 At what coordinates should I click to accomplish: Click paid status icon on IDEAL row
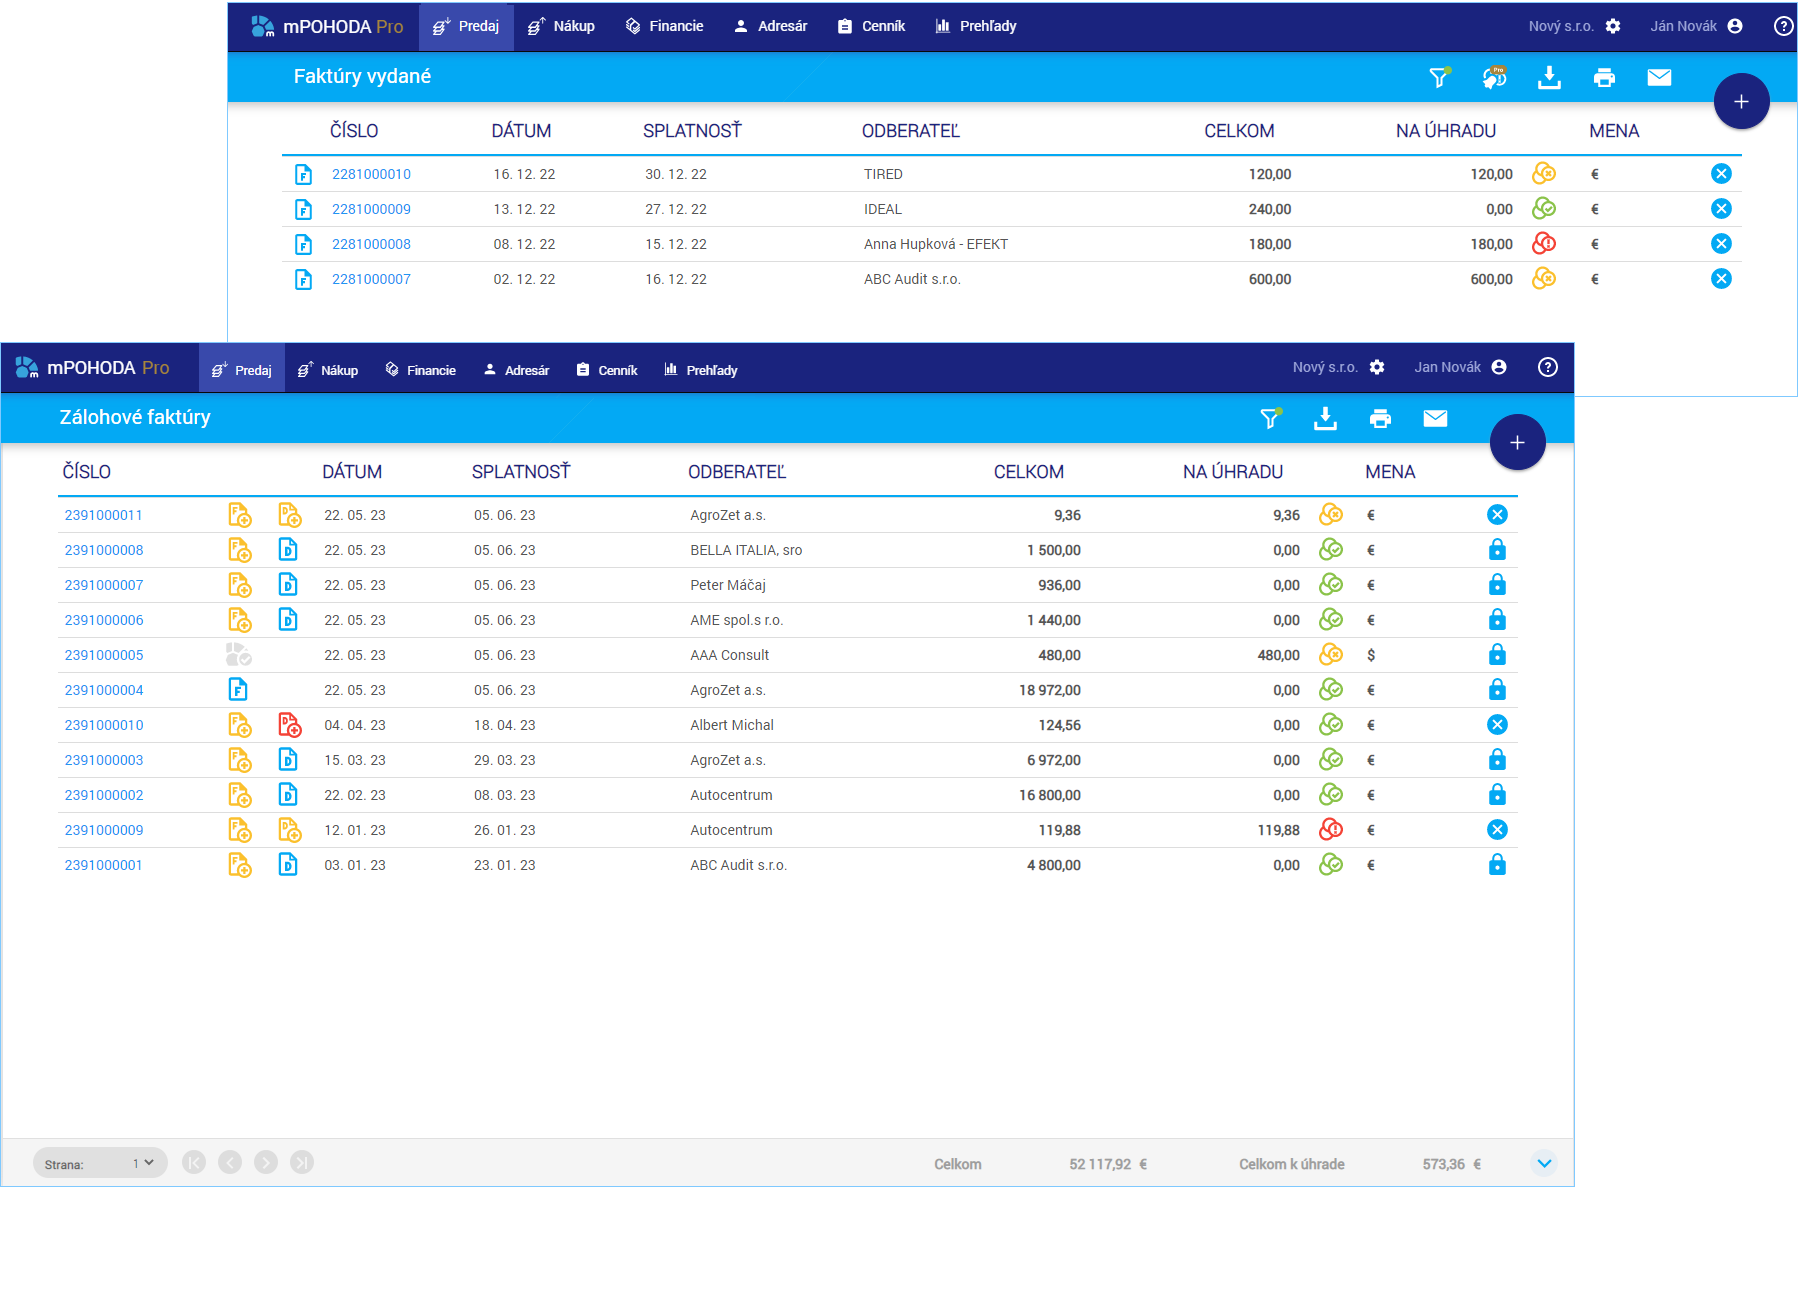[x=1544, y=208]
